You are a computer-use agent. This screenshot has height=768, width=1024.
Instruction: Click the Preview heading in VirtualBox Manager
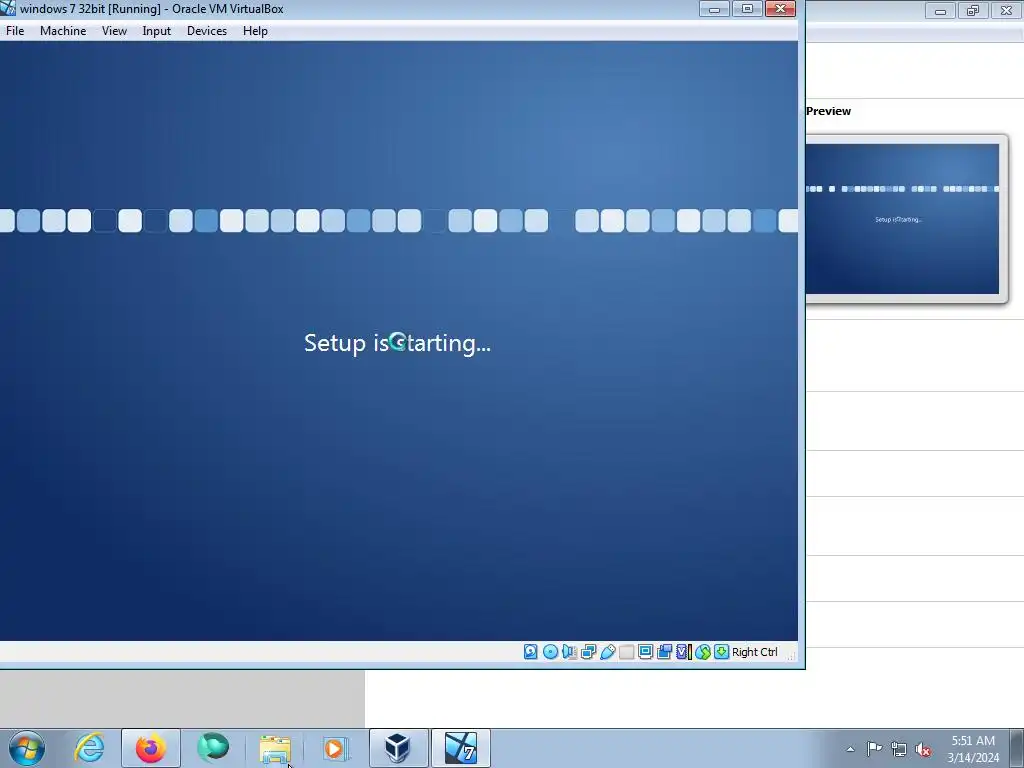click(828, 111)
